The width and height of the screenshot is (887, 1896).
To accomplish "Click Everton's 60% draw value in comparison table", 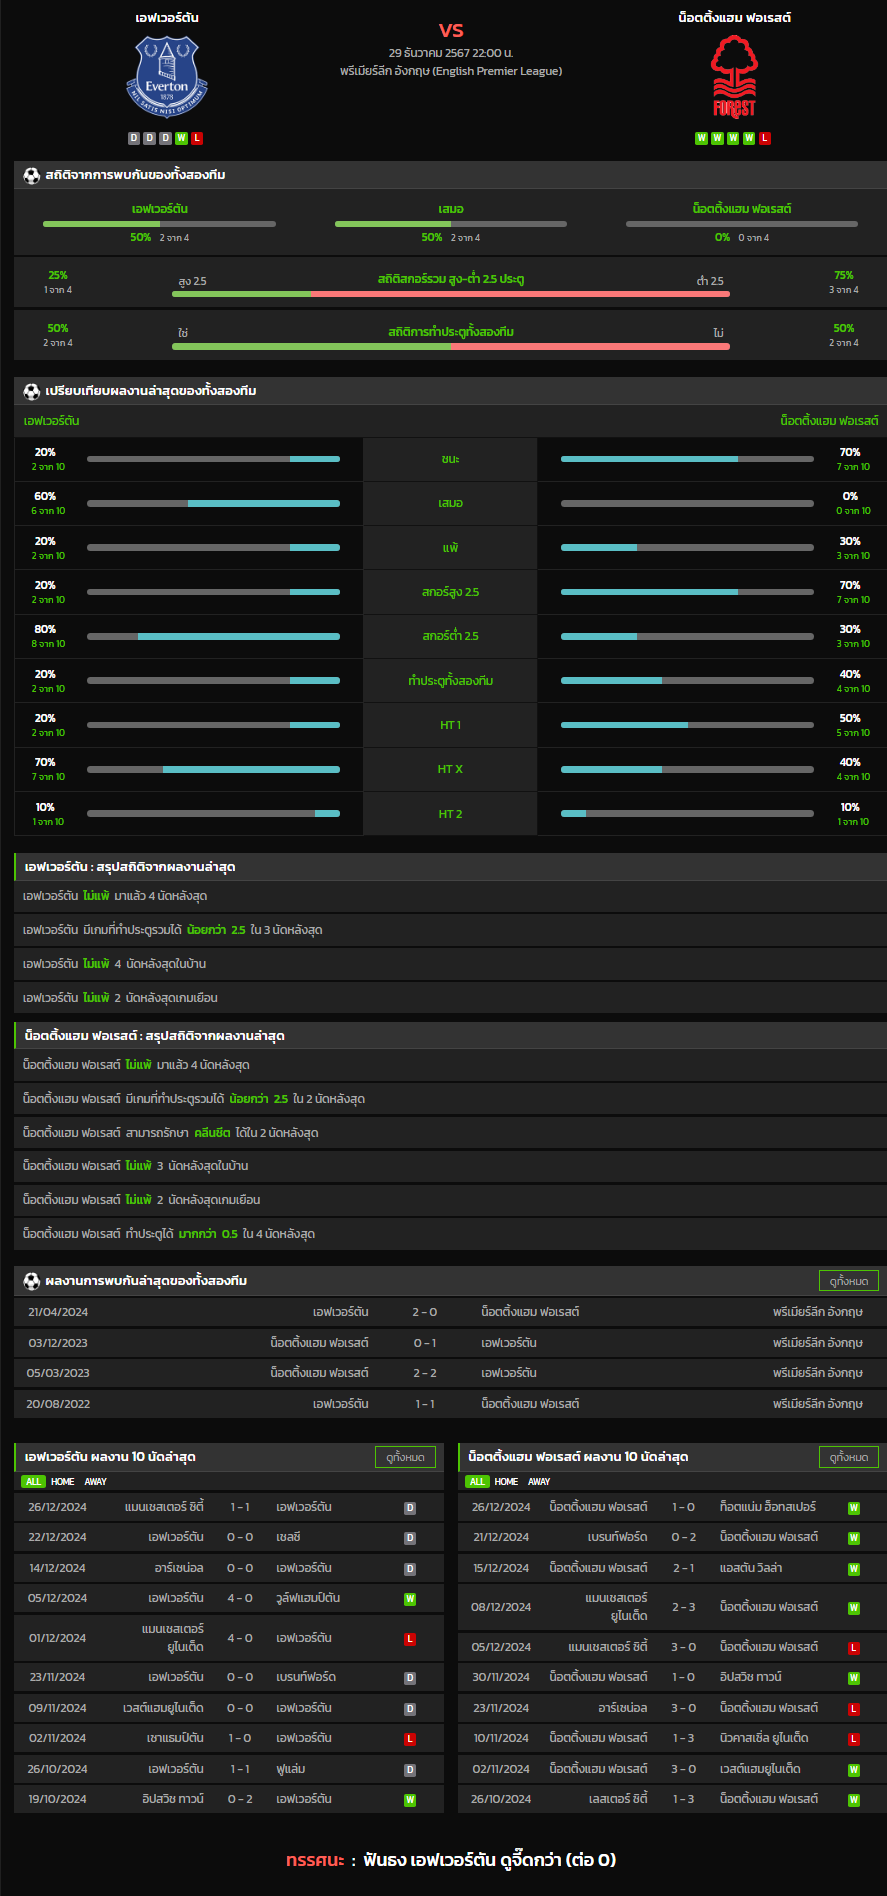I will [45, 496].
